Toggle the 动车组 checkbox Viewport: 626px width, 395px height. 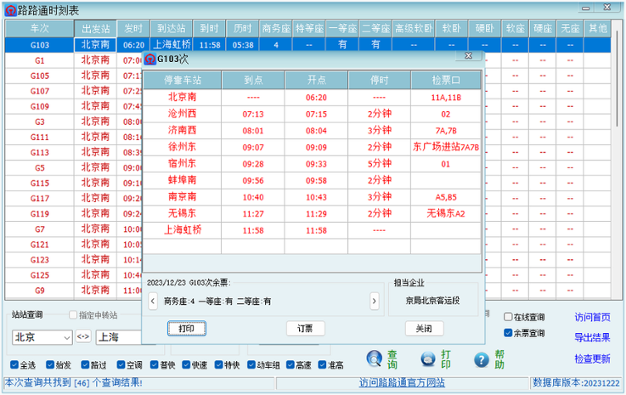251,364
